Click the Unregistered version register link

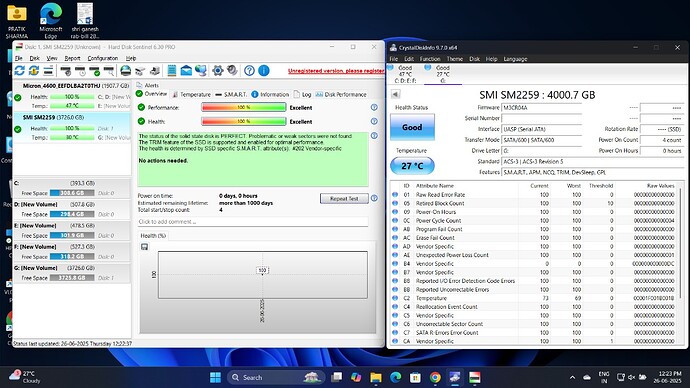336,71
